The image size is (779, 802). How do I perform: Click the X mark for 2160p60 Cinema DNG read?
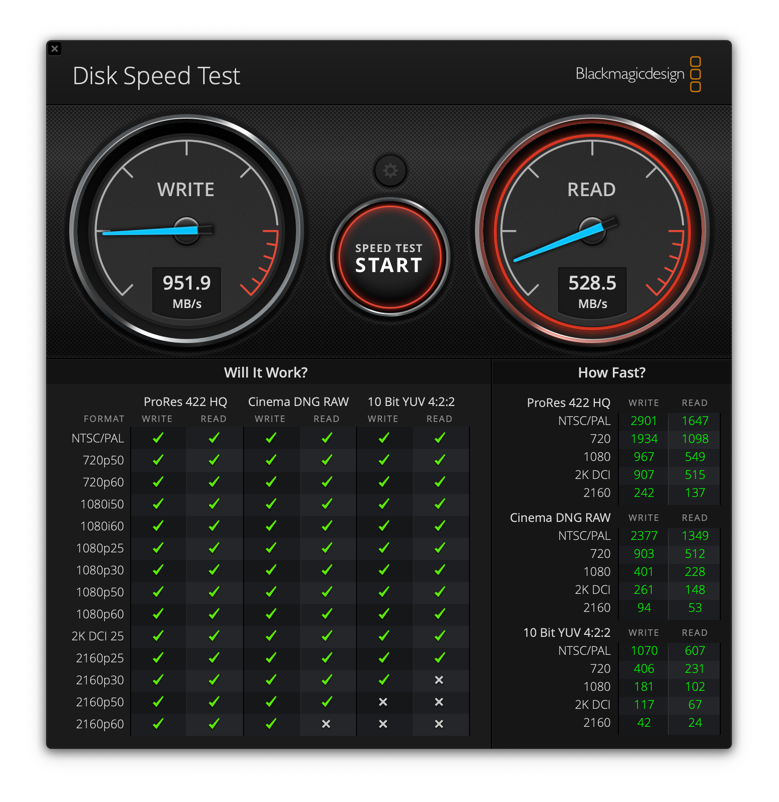326,724
